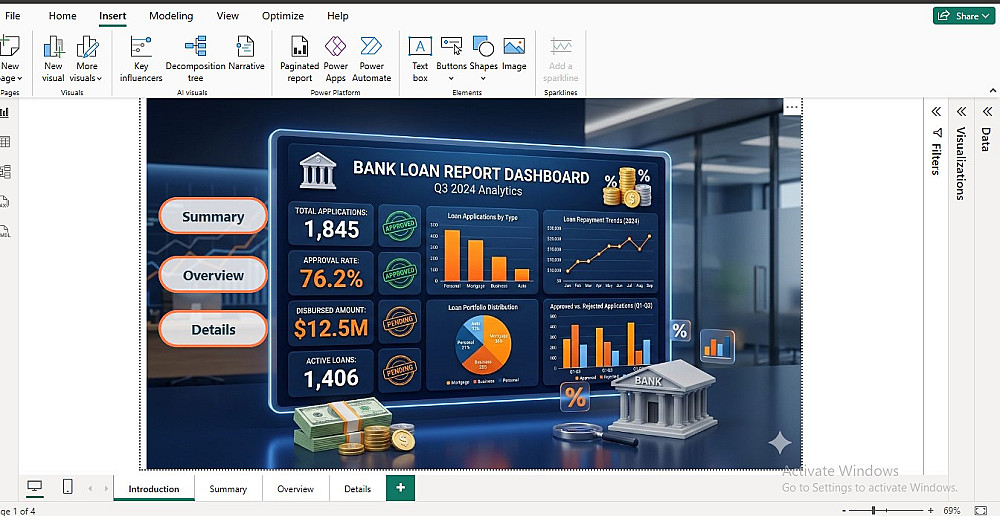Add a Power Apps visual

coord(335,59)
